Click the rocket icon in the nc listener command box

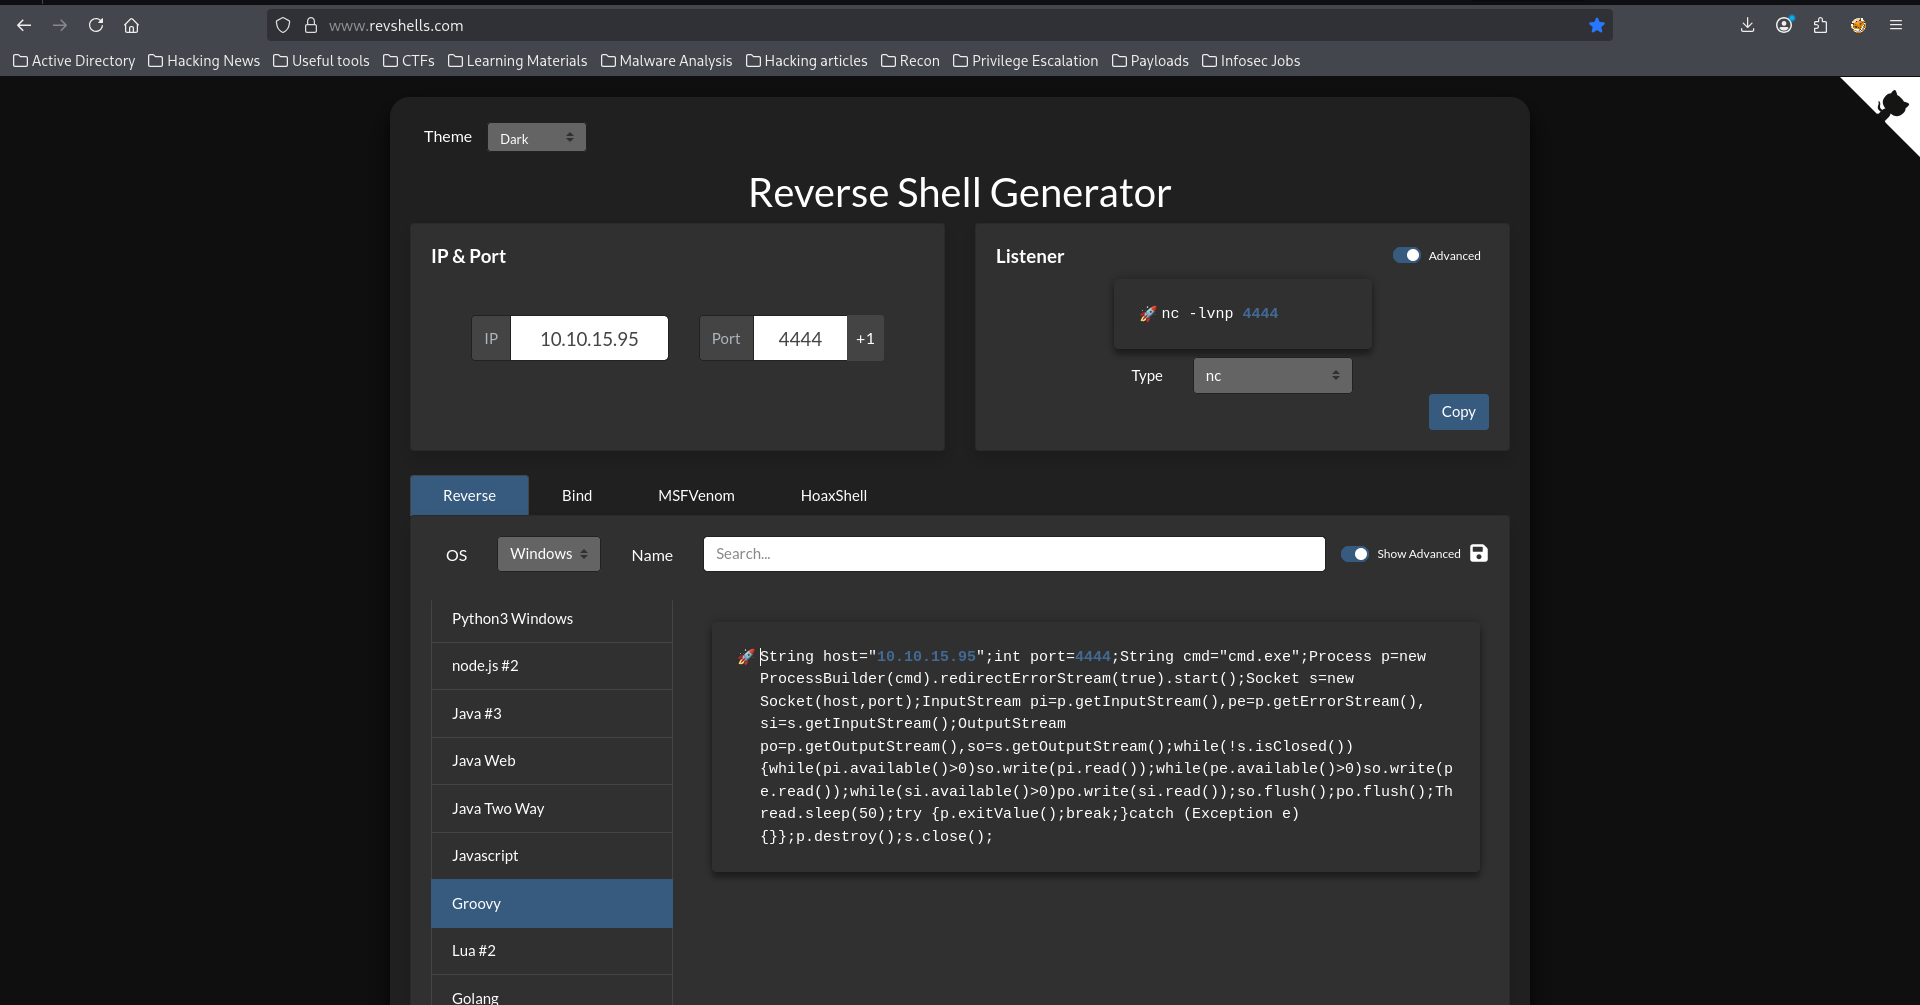[x=1147, y=313]
